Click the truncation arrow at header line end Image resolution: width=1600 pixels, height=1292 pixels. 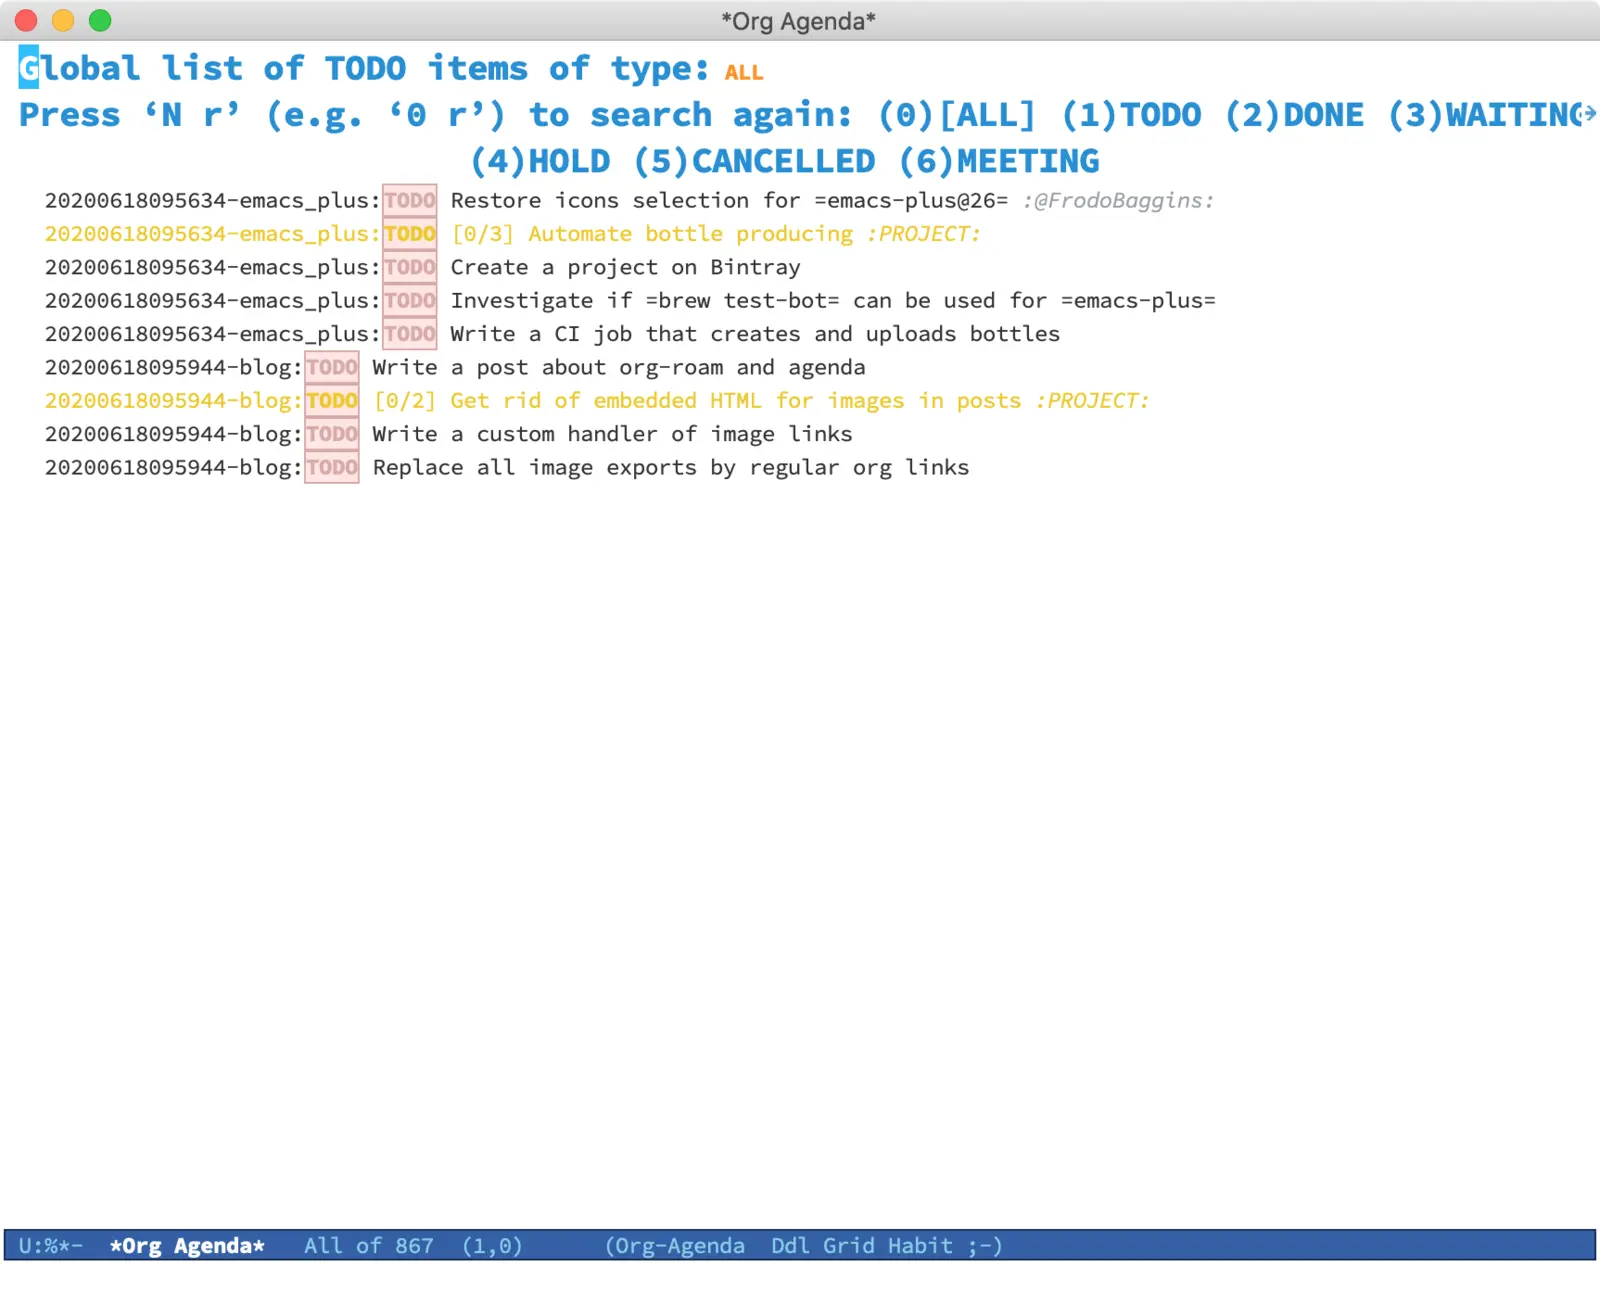[1588, 114]
